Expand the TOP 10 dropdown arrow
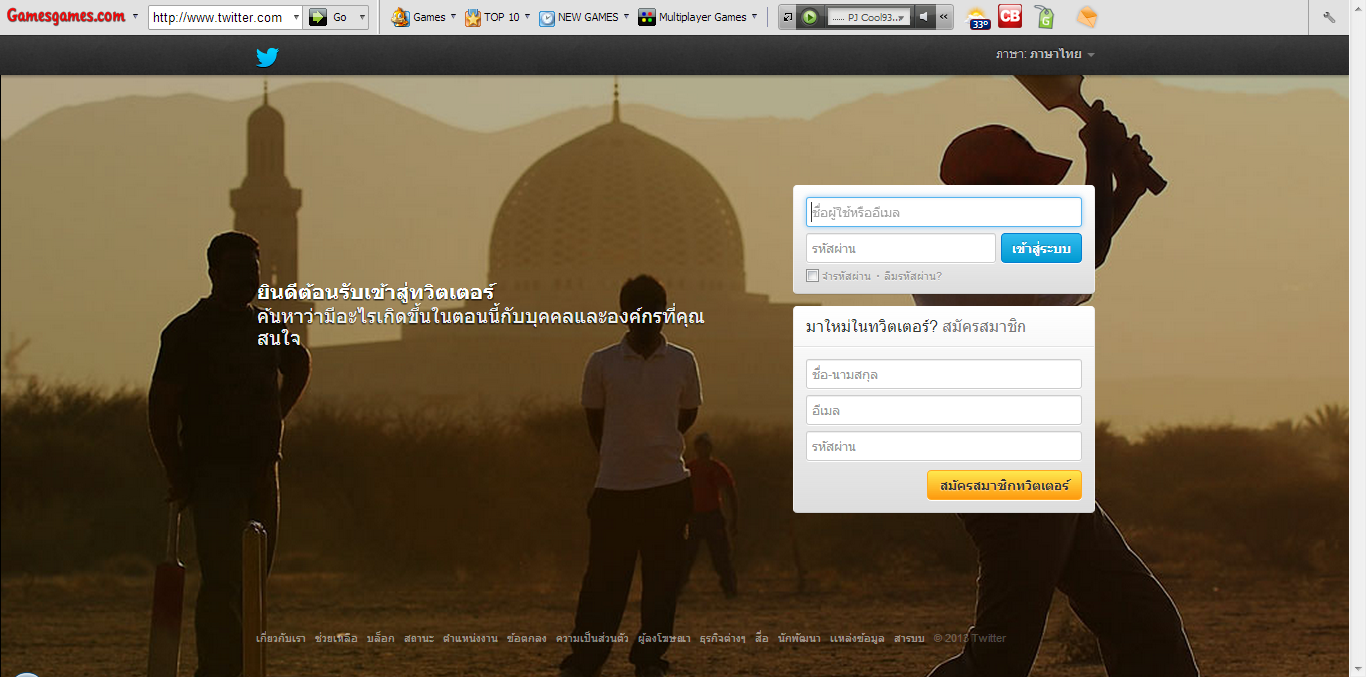Screen dimensions: 1366x677 (x=527, y=17)
